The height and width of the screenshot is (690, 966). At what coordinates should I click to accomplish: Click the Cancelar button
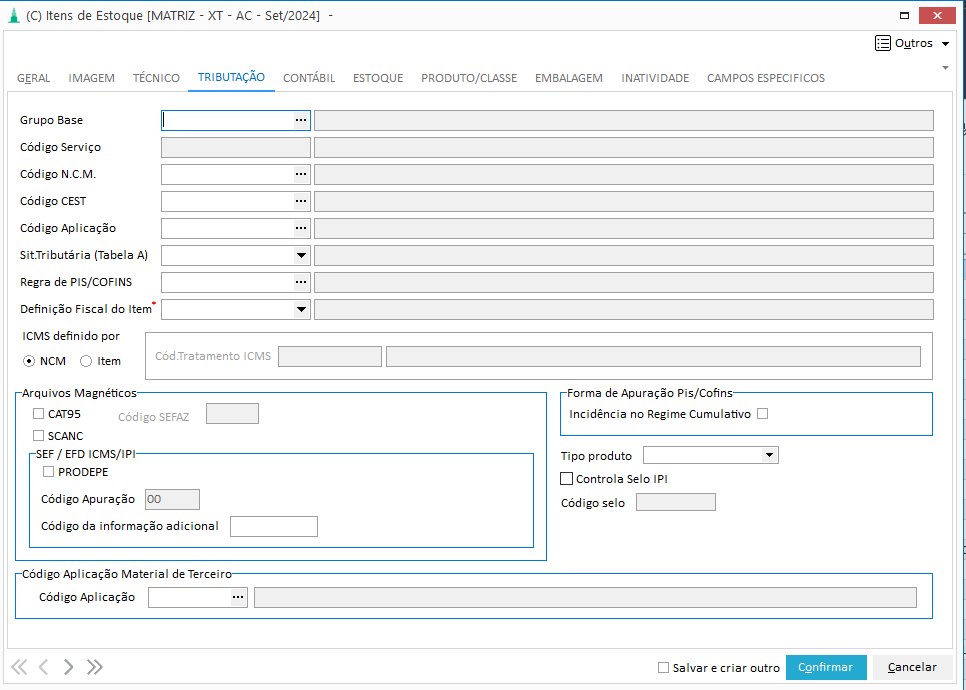click(912, 667)
